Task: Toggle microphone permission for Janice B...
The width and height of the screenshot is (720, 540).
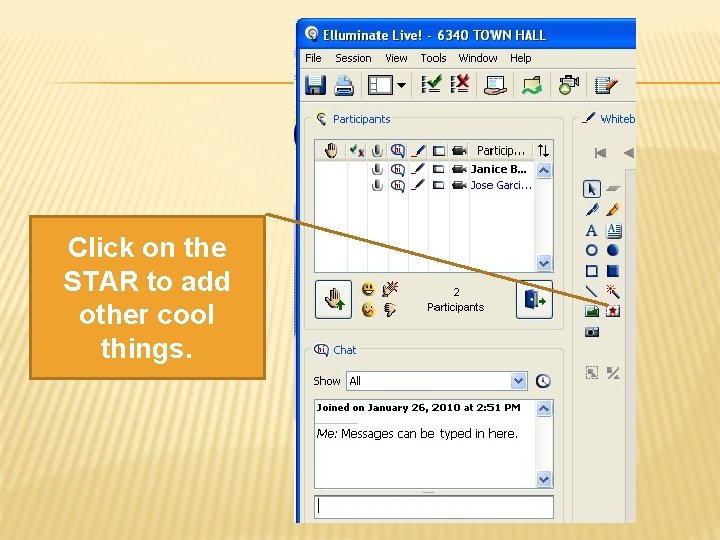Action: click(377, 169)
